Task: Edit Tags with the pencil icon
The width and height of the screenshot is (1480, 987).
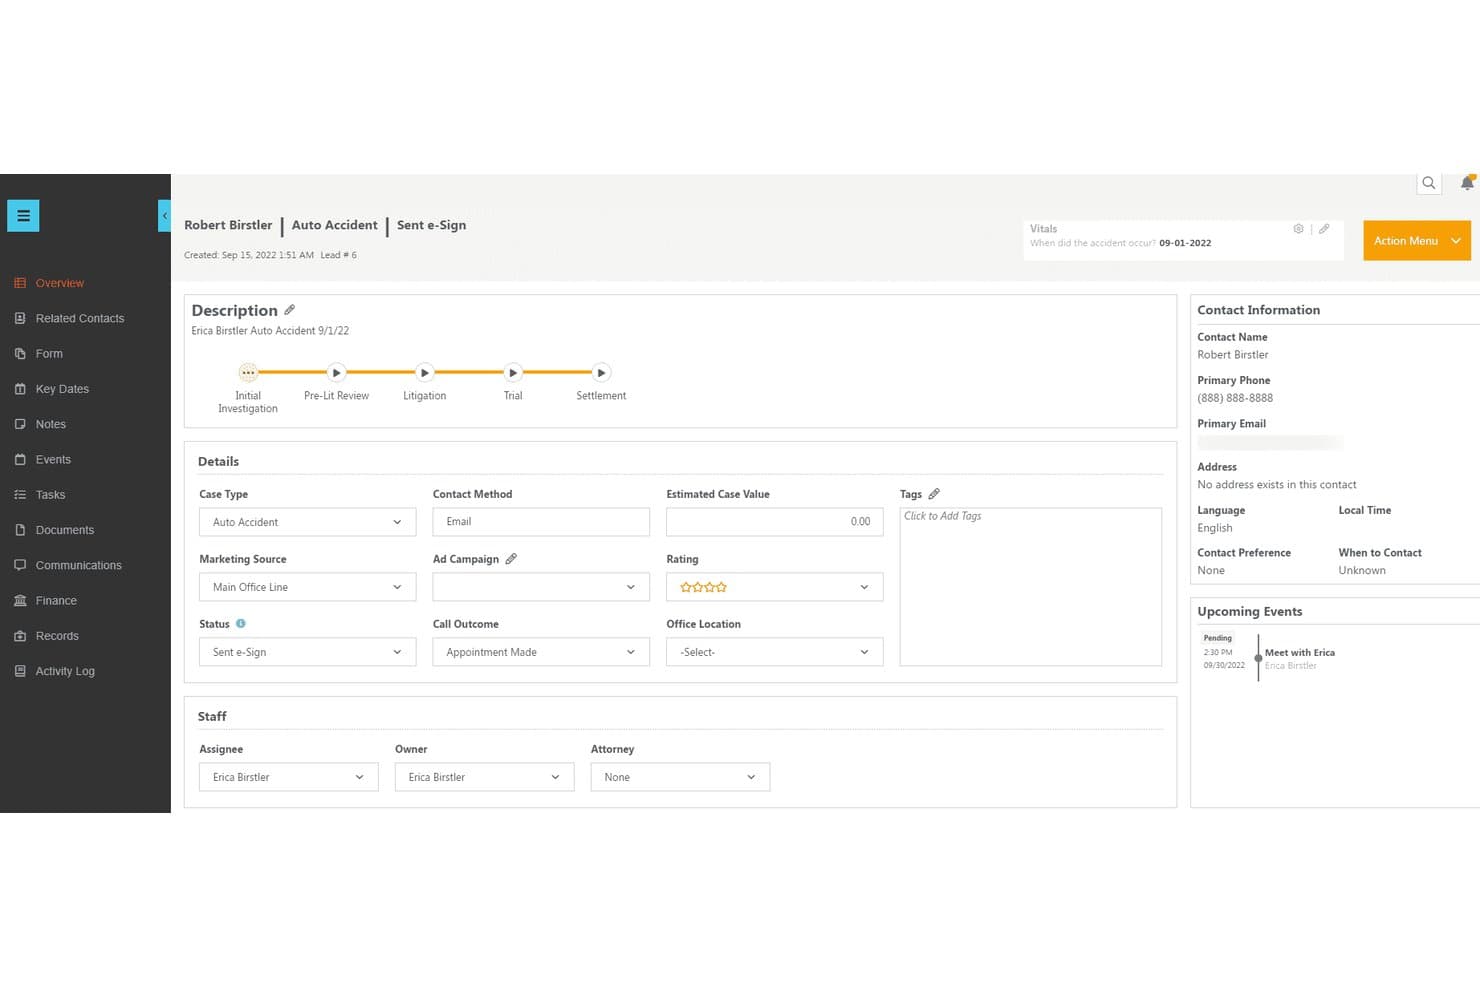Action: tap(934, 494)
